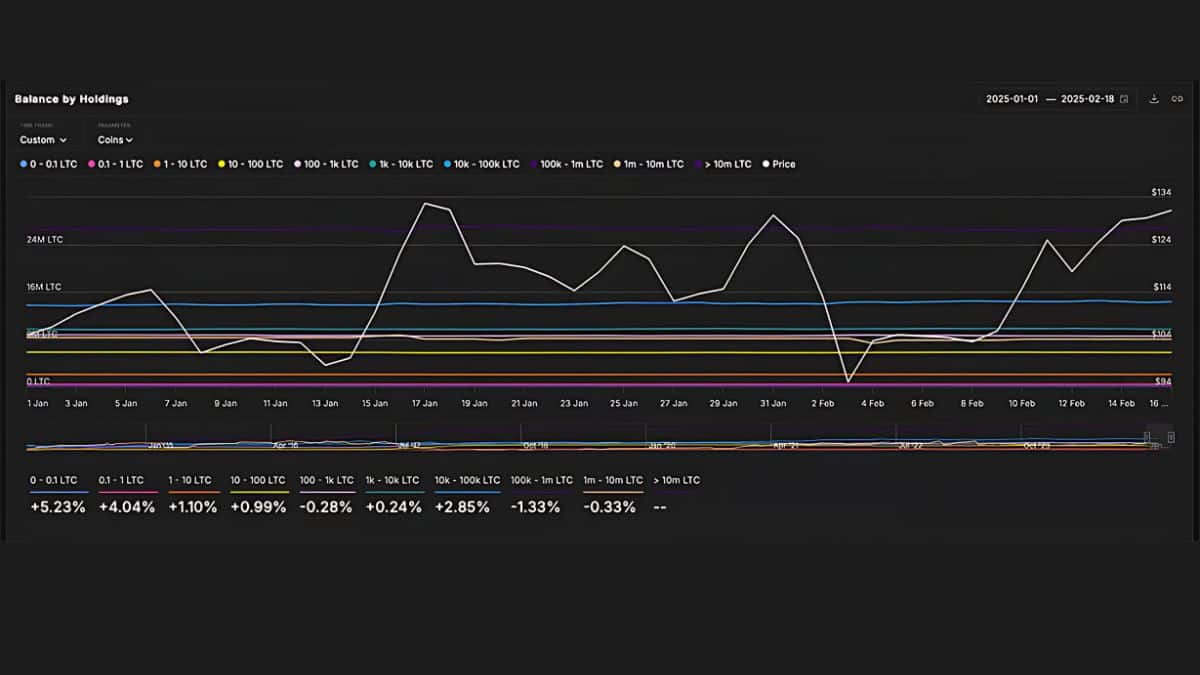Viewport: 1200px width, 675px height.
Task: Toggle the 1k - 10k LTC legend dot
Action: 372,164
